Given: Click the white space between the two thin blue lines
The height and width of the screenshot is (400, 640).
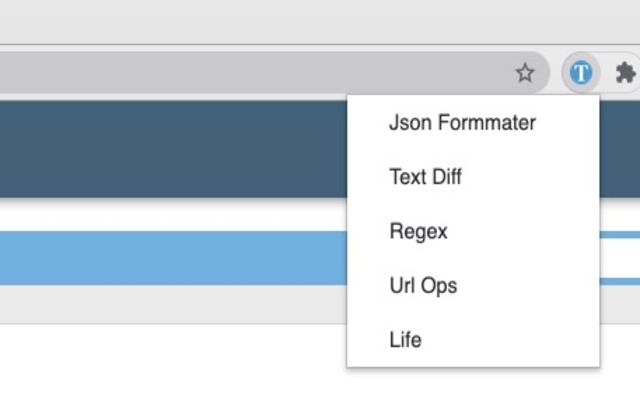Looking at the screenshot, I should 620,258.
